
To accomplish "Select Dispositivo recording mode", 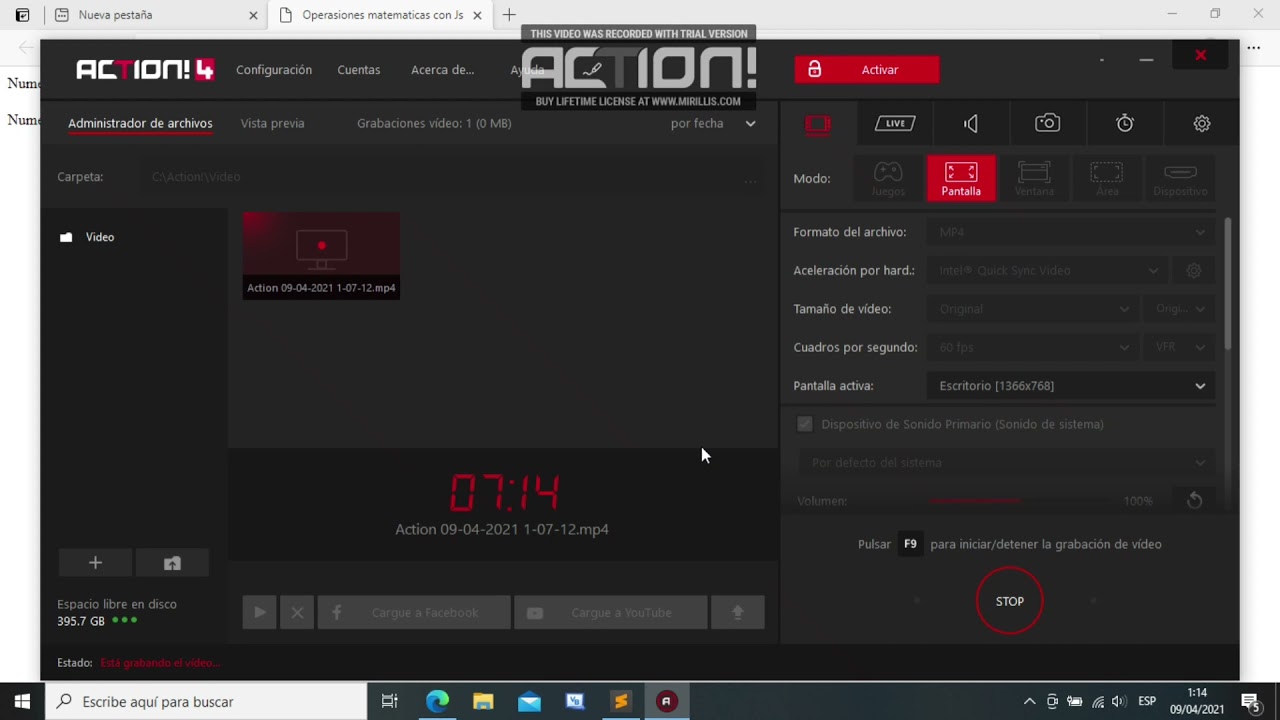I will (x=1180, y=178).
